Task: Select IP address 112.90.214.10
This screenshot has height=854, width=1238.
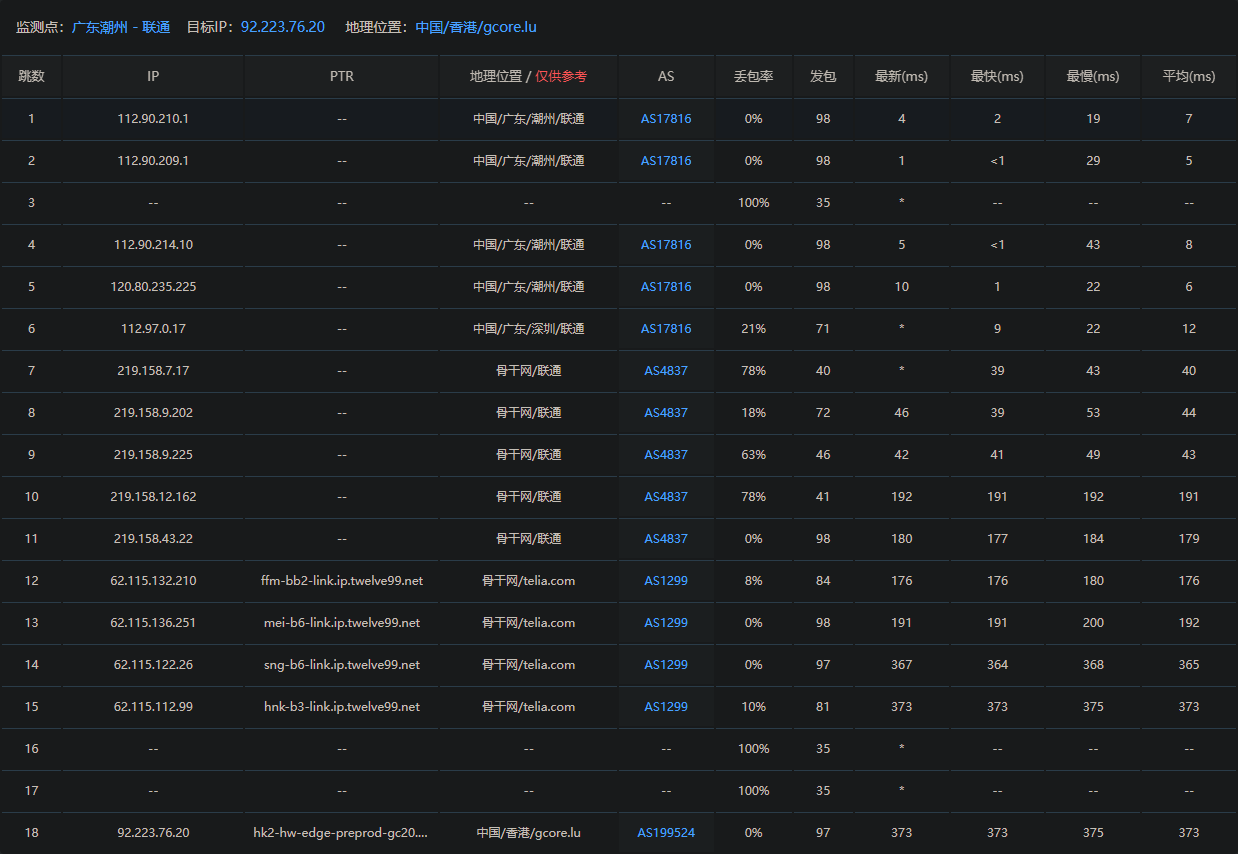Action: pos(153,245)
